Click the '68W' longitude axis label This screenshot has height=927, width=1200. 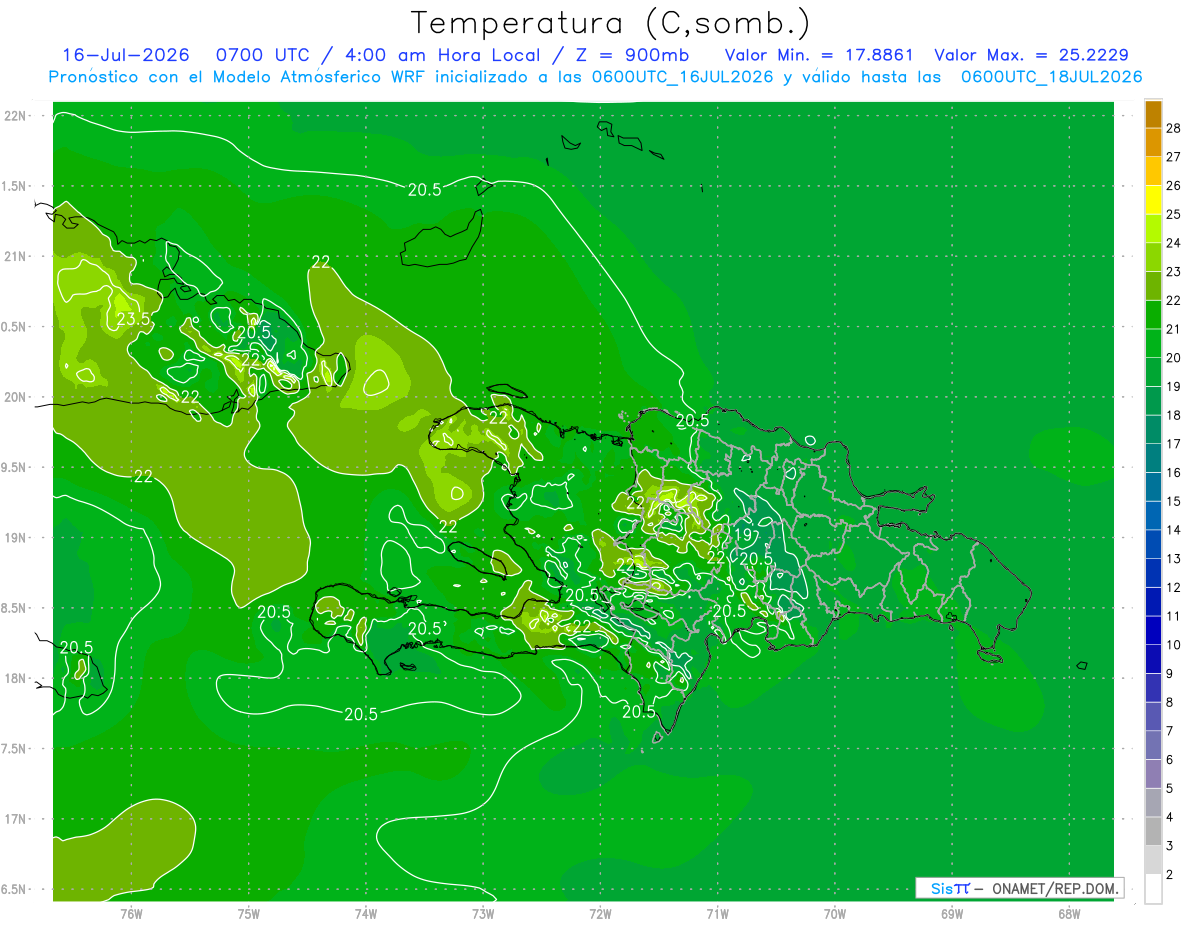1069,913
